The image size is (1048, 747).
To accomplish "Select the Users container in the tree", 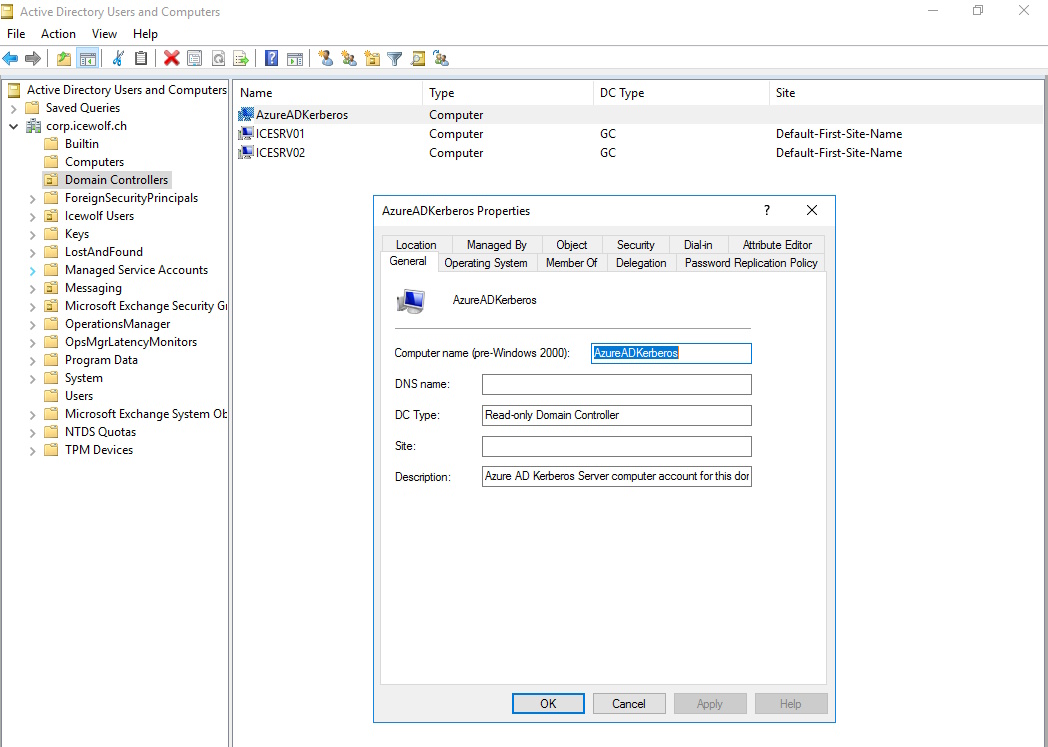I will (x=69, y=396).
